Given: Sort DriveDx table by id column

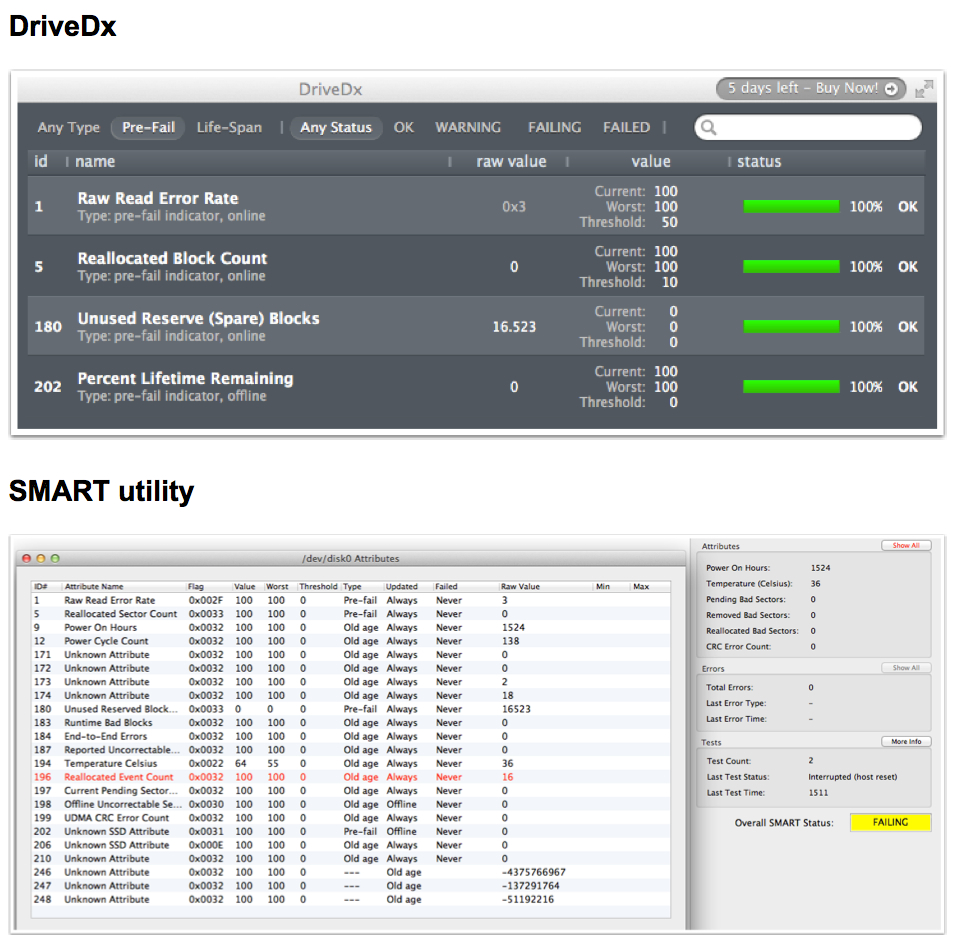Looking at the screenshot, I should [x=40, y=161].
